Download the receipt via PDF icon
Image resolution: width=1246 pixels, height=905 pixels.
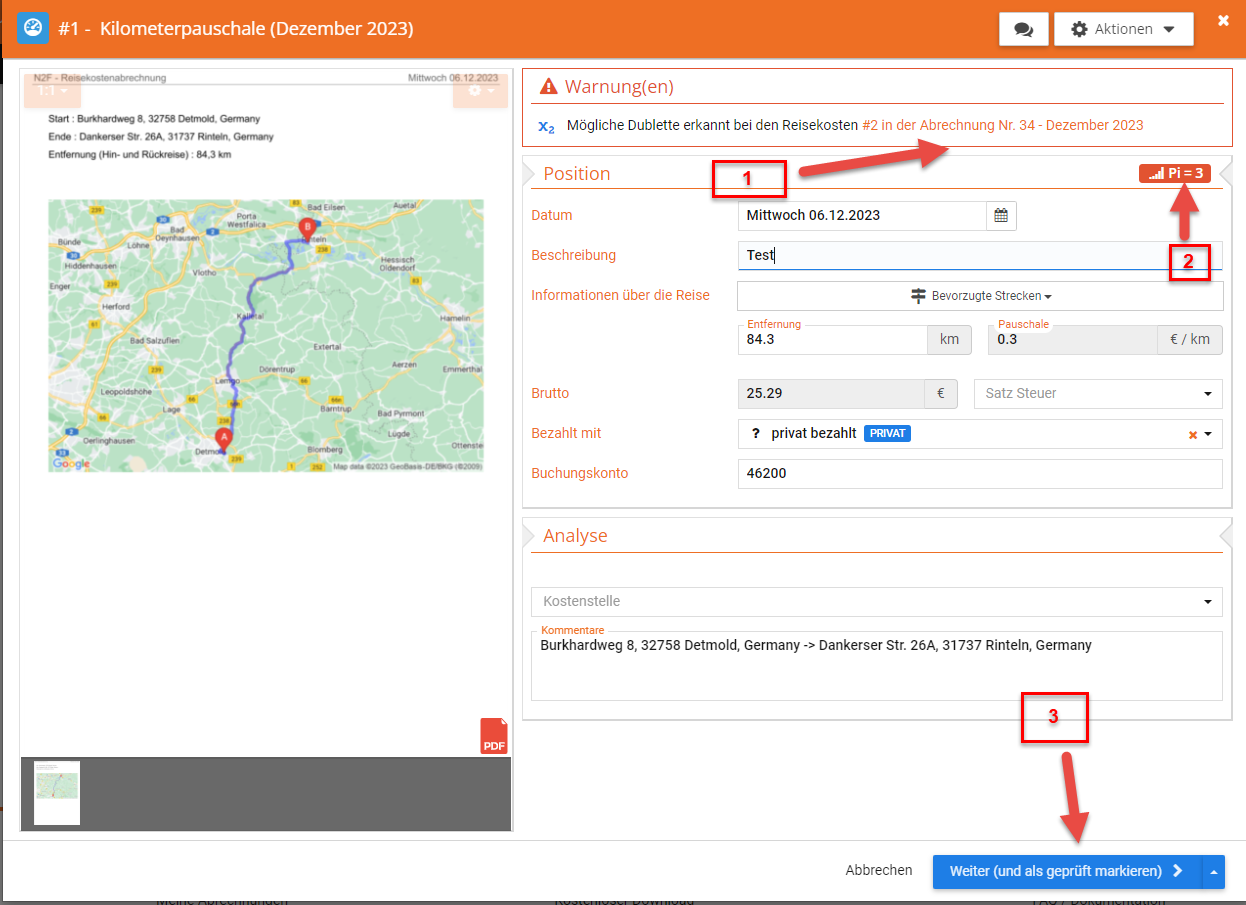494,735
